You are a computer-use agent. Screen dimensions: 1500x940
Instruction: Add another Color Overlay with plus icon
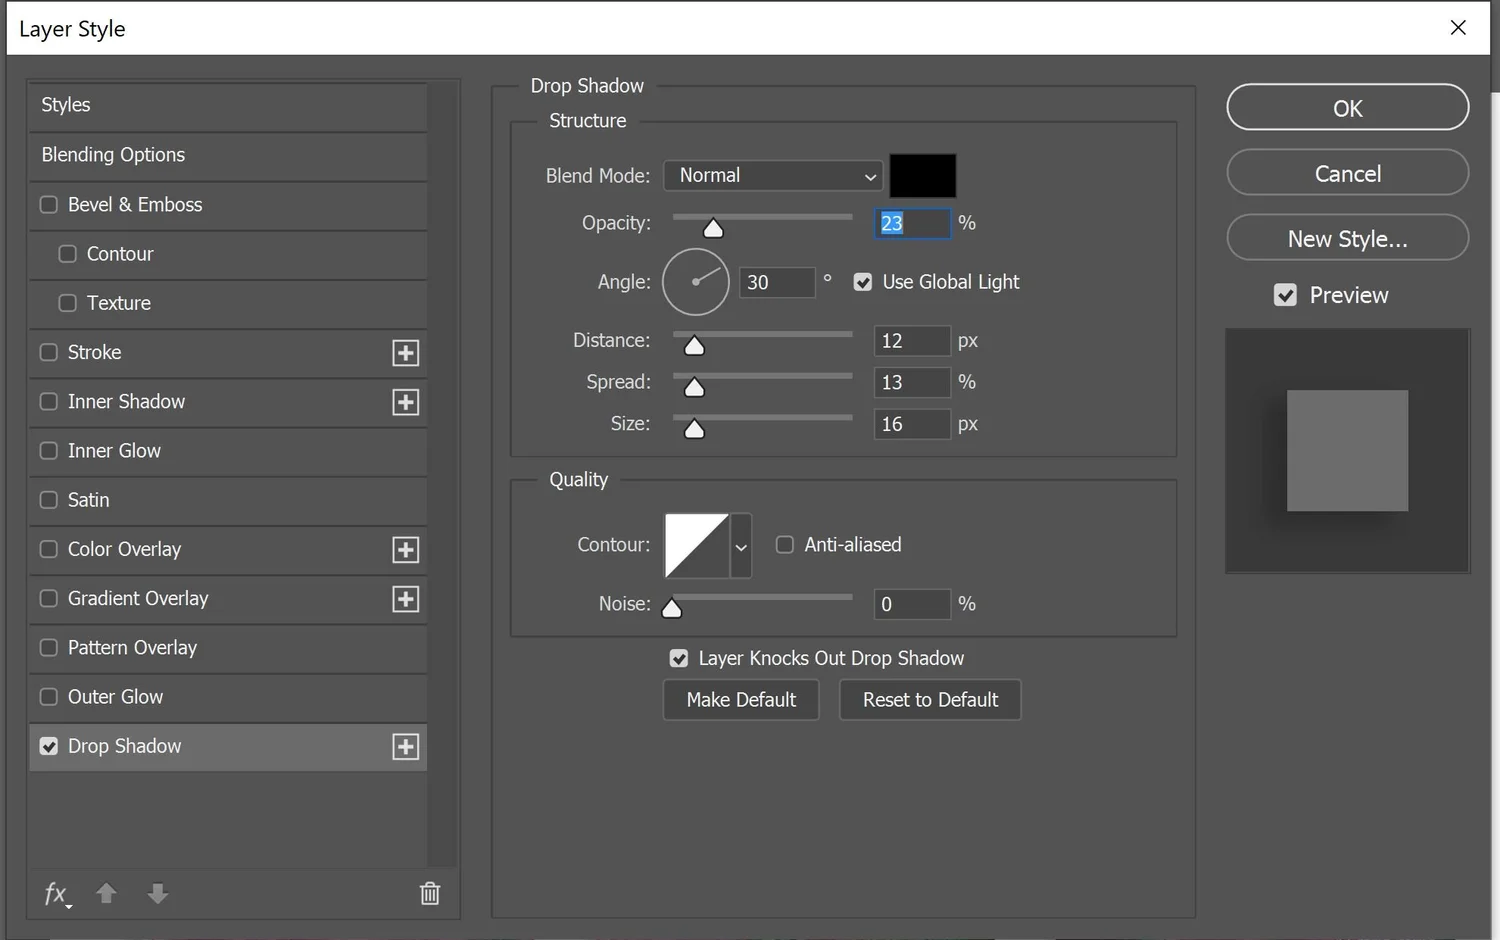[405, 550]
